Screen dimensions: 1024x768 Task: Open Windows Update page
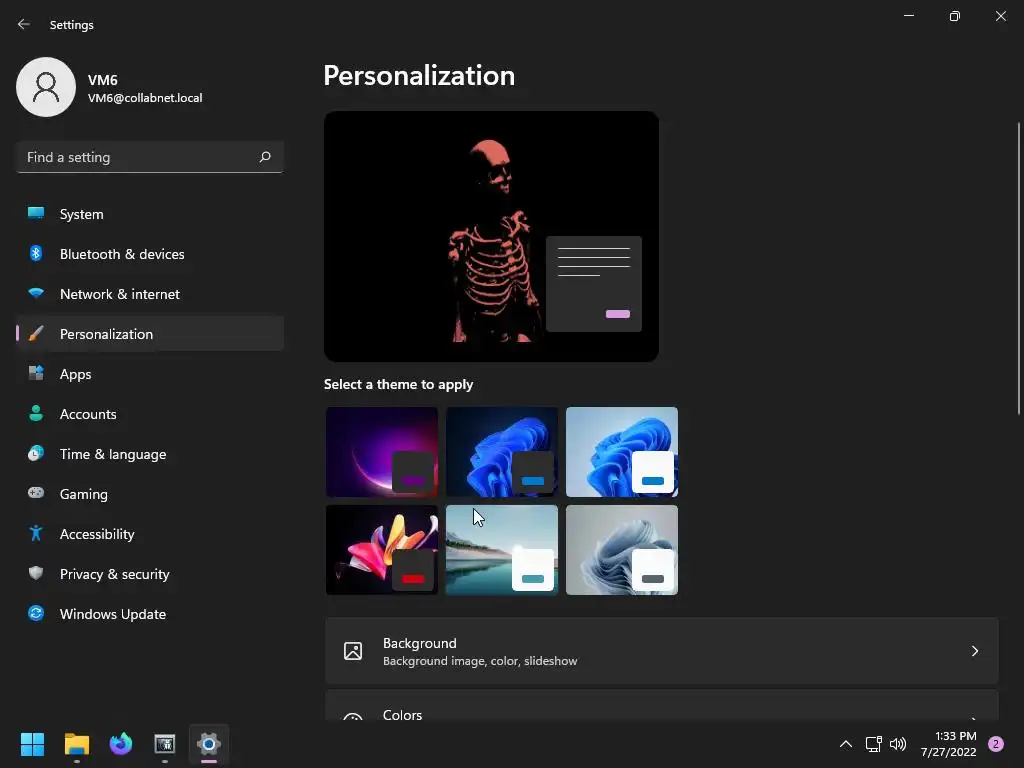pos(150,613)
